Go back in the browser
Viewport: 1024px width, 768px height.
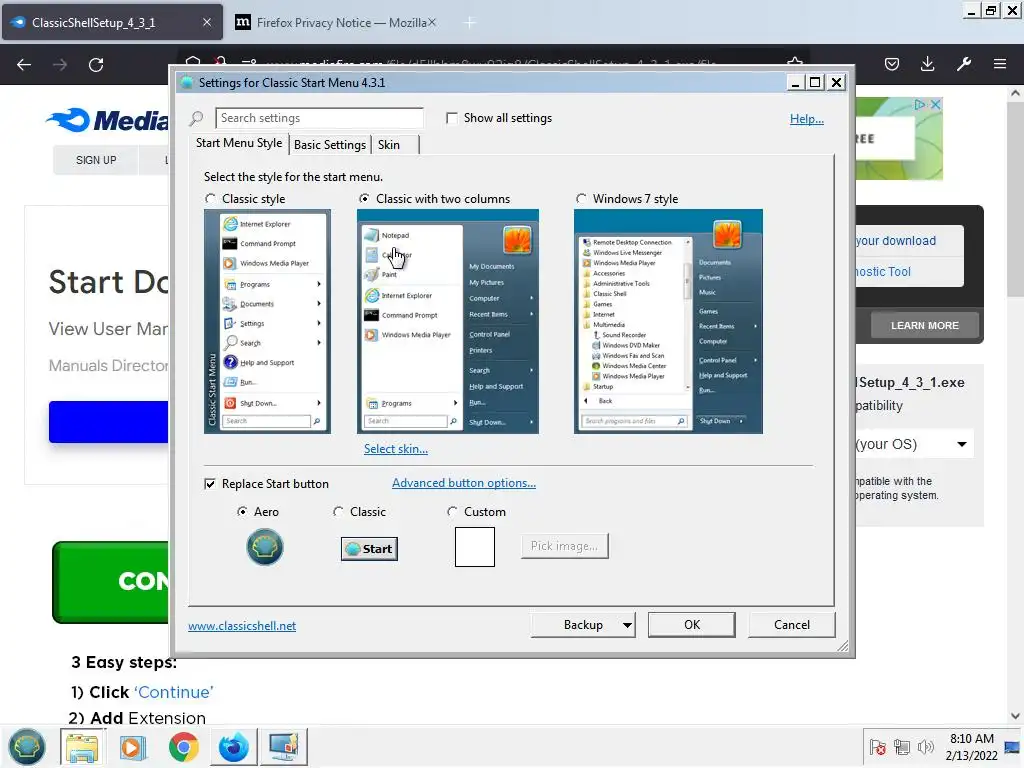click(x=24, y=65)
